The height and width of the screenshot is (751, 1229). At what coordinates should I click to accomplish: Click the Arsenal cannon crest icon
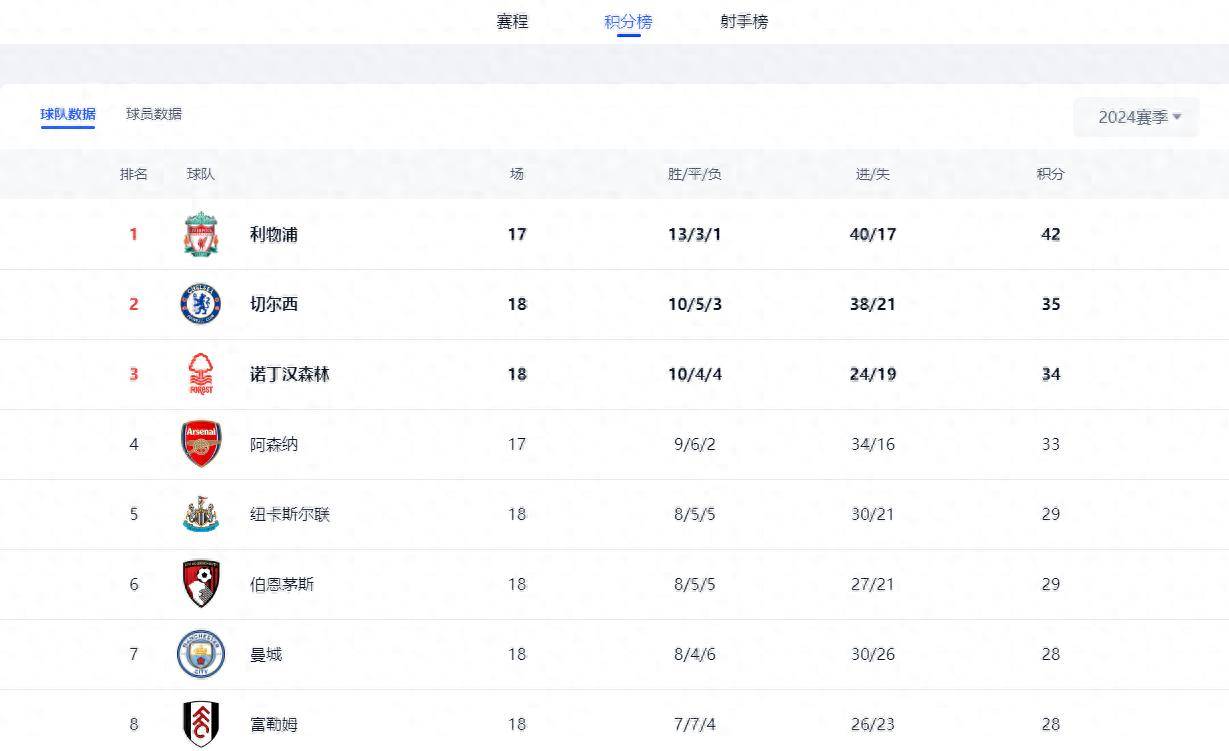[201, 444]
